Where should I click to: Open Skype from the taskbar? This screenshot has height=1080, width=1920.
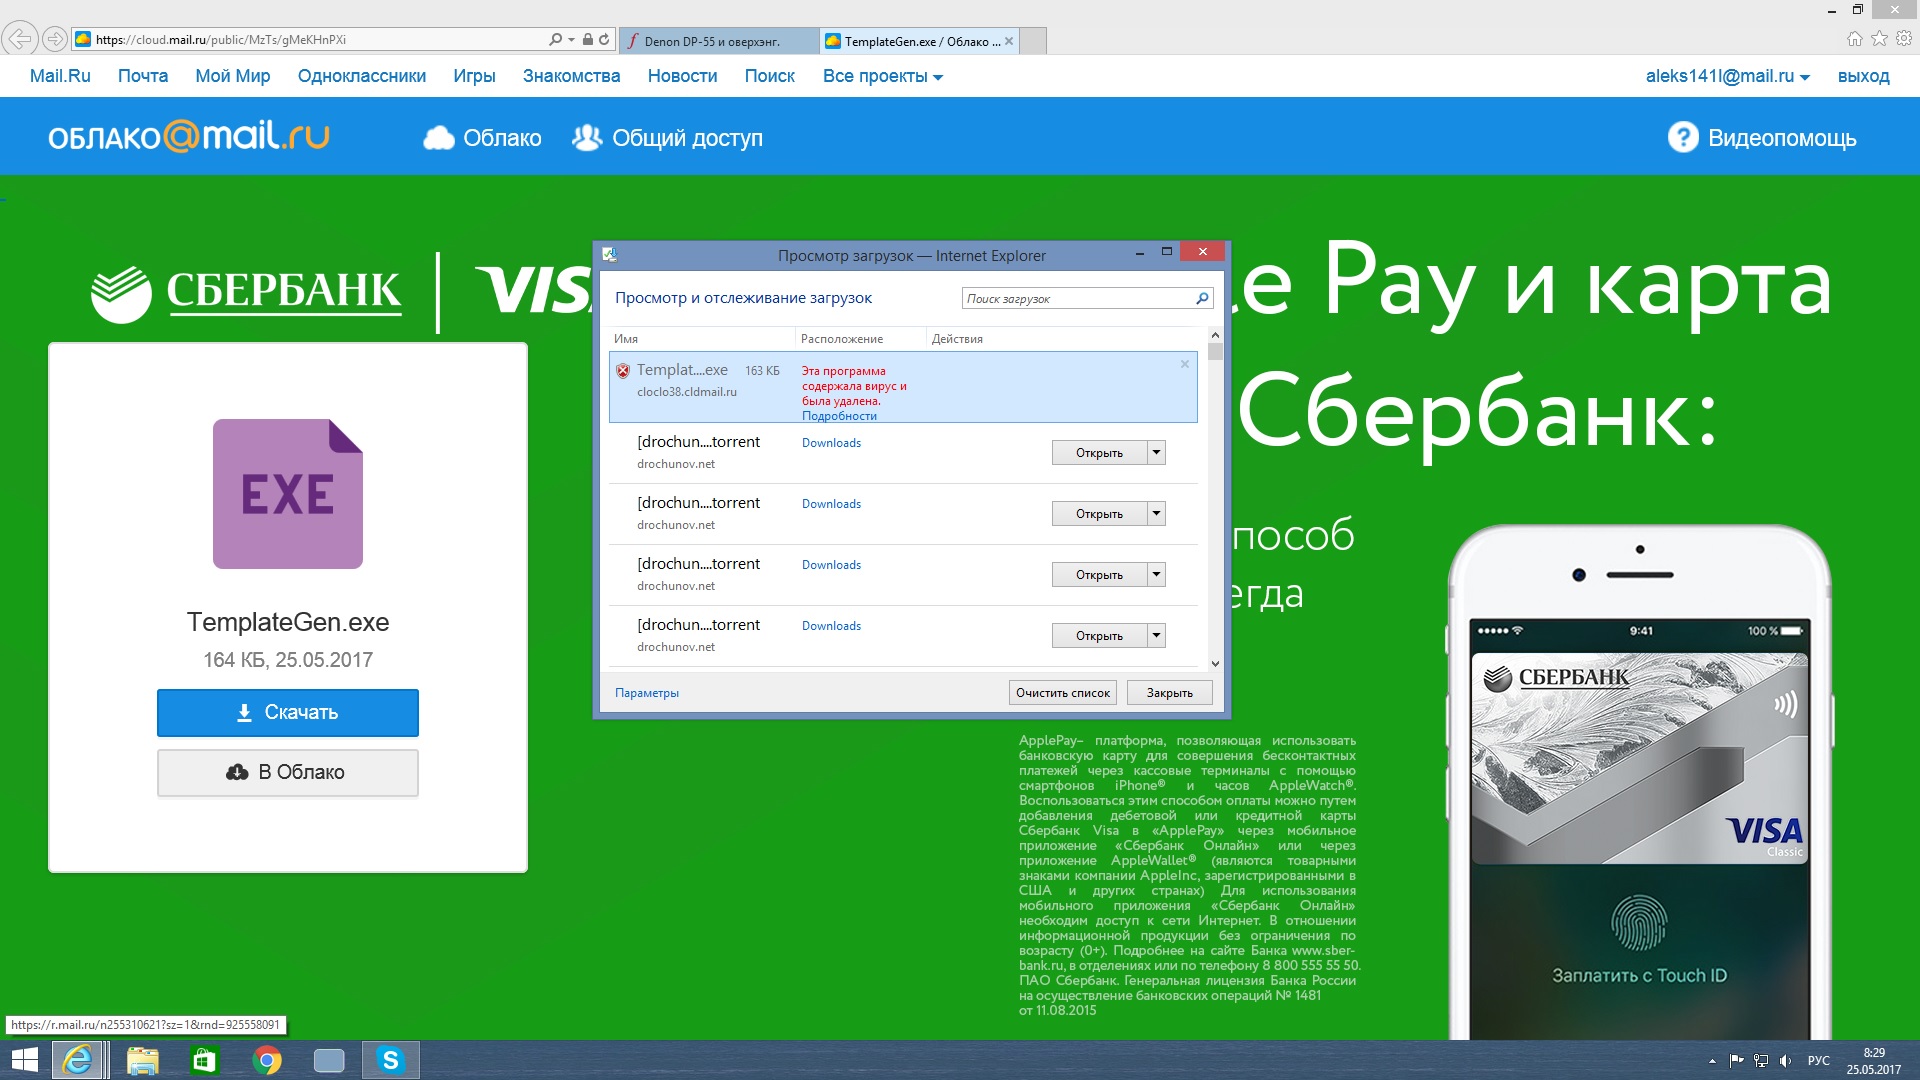[390, 1060]
